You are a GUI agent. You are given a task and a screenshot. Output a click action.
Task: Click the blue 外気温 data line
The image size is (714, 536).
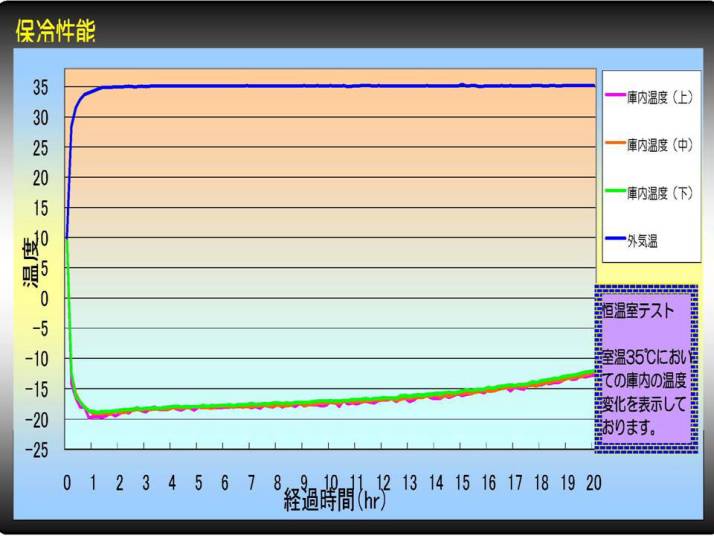331,86
